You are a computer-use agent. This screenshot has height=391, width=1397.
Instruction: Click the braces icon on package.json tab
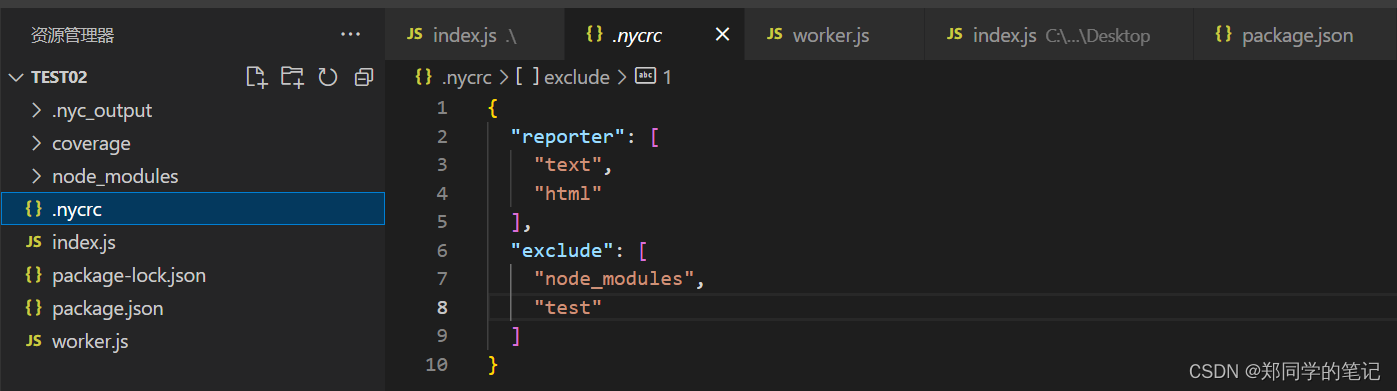click(x=1223, y=34)
